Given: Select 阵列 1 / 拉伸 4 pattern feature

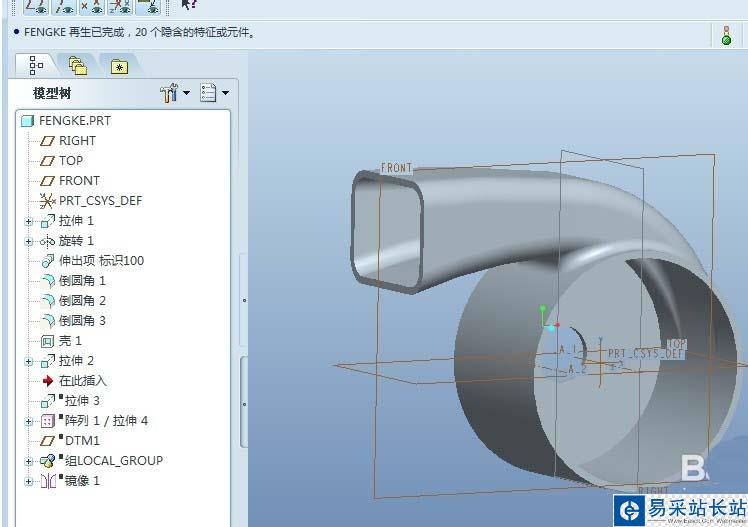Looking at the screenshot, I should (106, 421).
